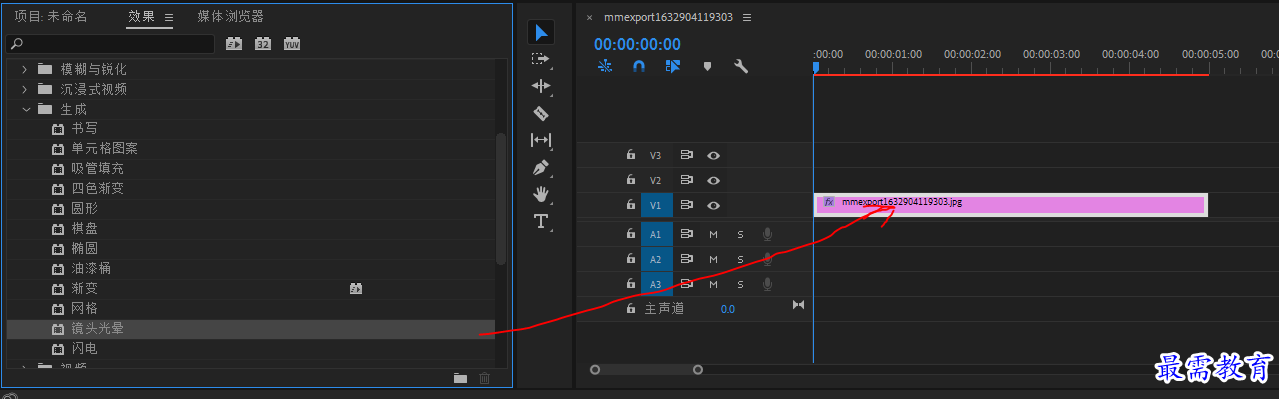This screenshot has height=399, width=1279.
Task: Toggle insert sequence as nest icon
Action: coord(605,66)
